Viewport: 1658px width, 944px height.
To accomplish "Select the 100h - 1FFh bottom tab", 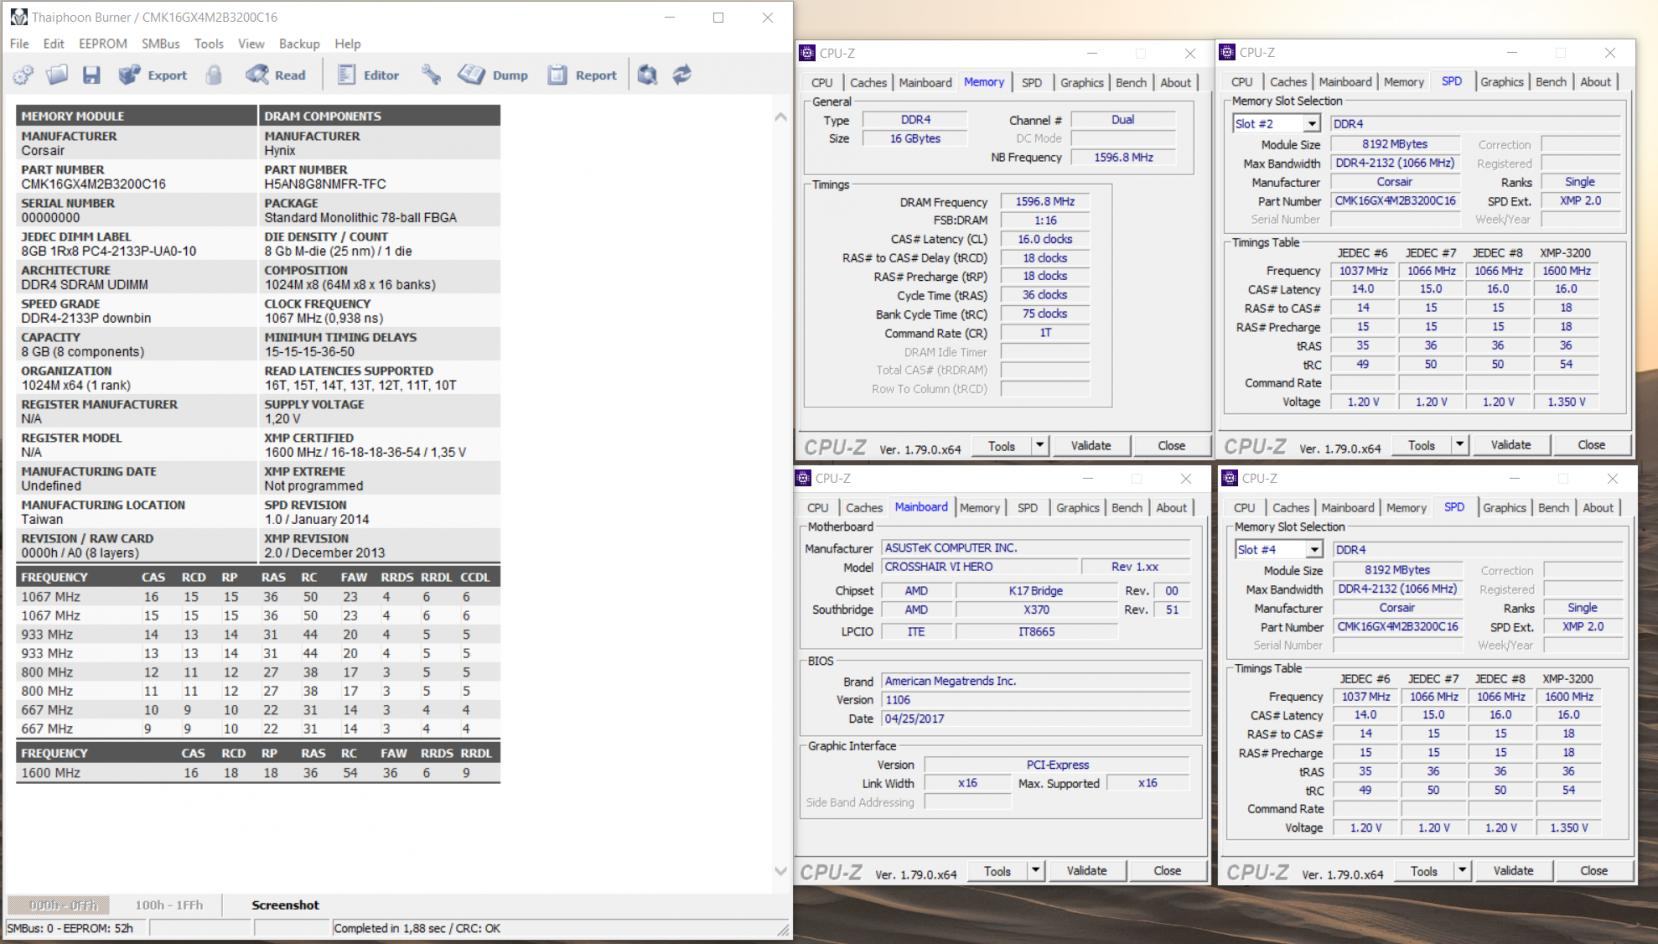I will (169, 905).
